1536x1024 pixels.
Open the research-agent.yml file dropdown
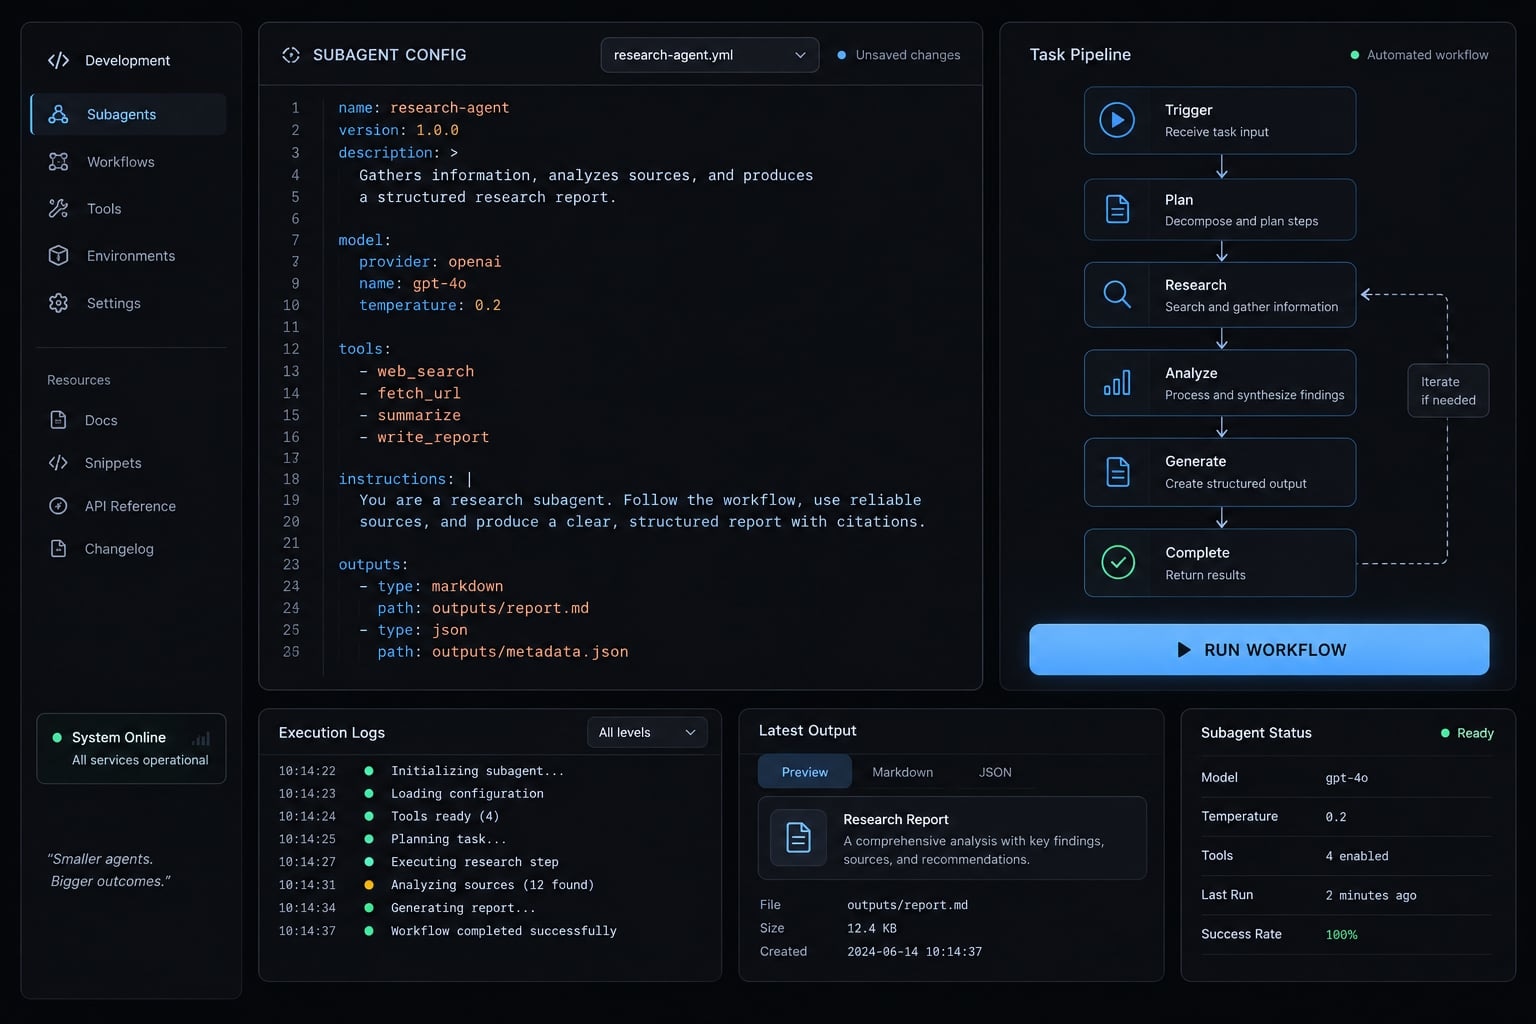click(710, 55)
